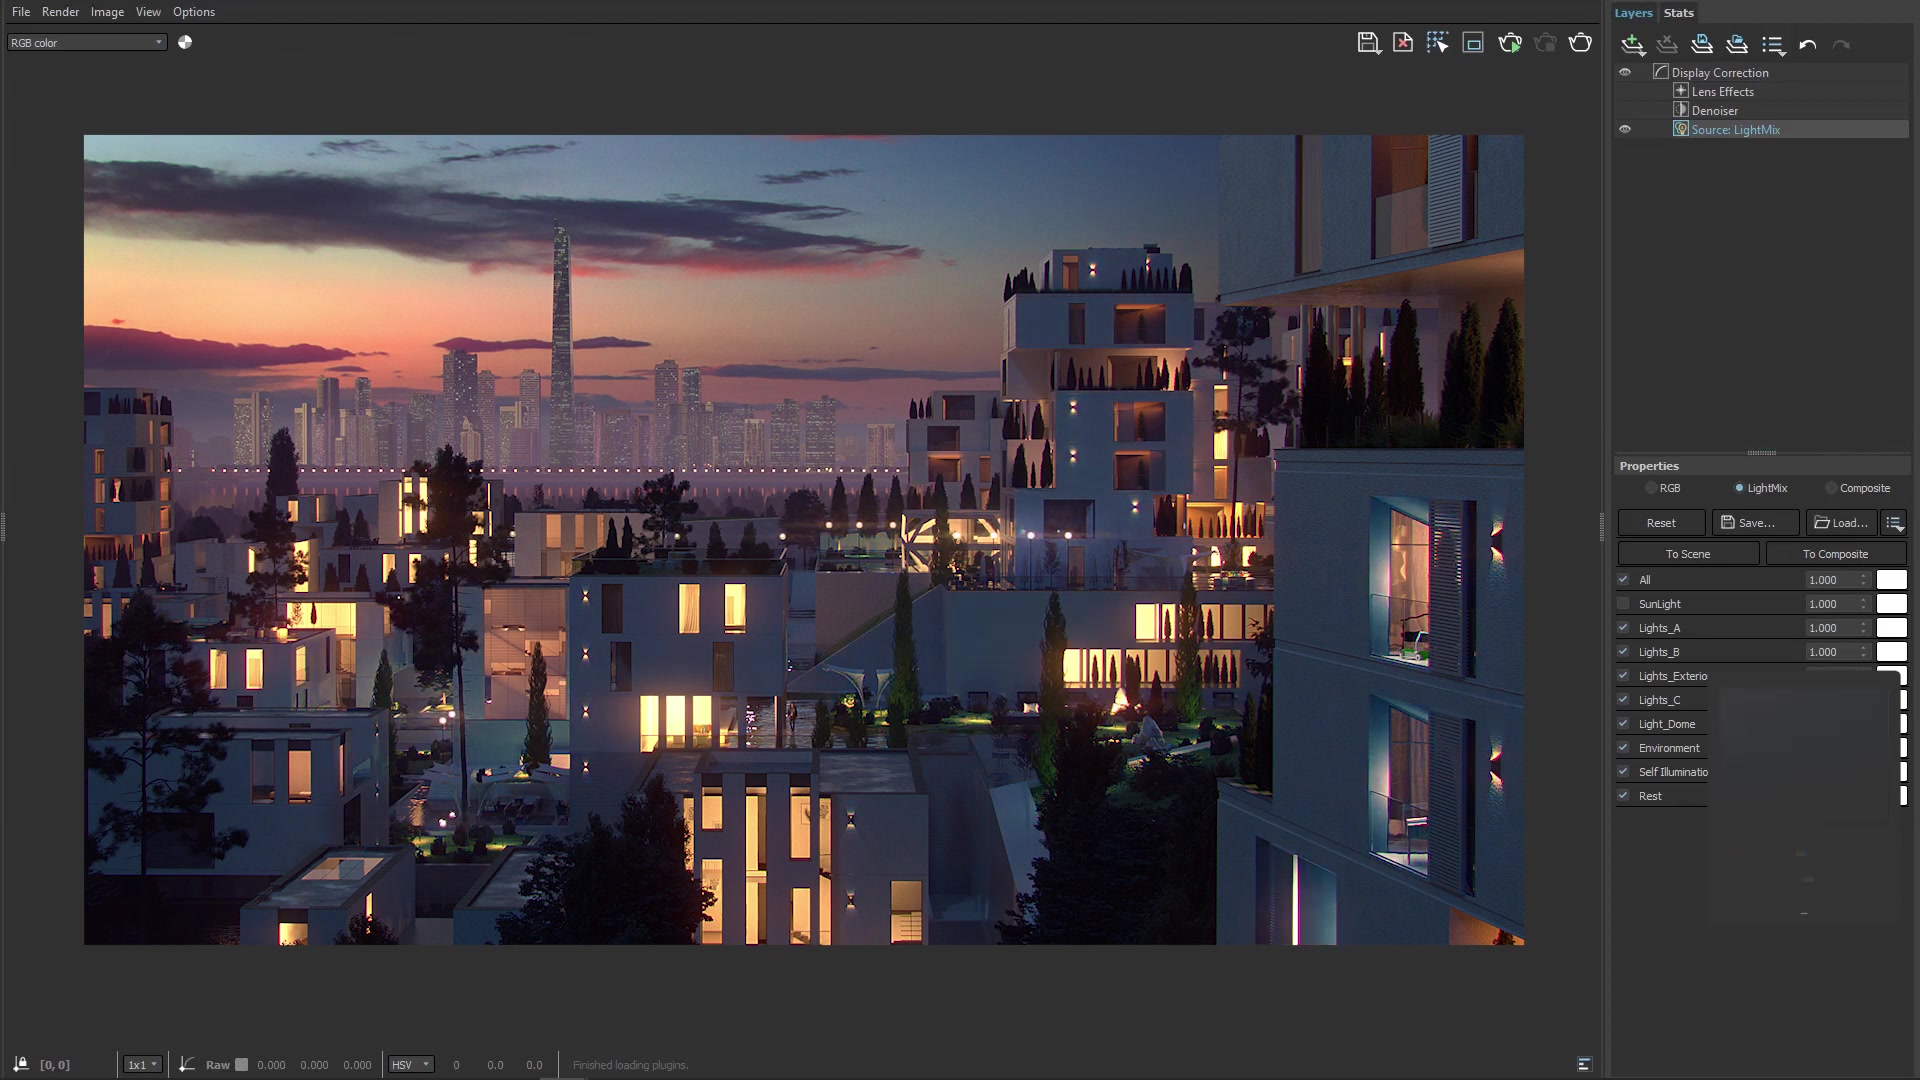Add a new correction layer

pos(1633,44)
